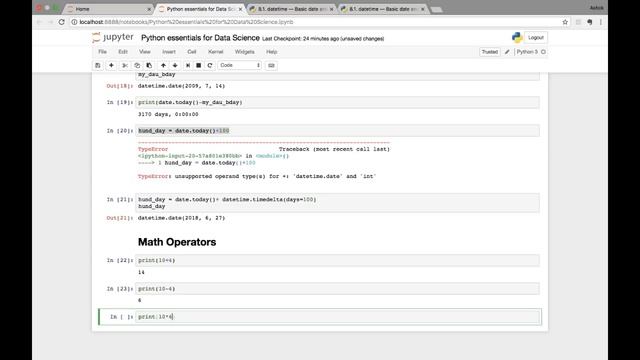The image size is (640, 360).
Task: Open the command palette keyboard icon
Action: 271,65
